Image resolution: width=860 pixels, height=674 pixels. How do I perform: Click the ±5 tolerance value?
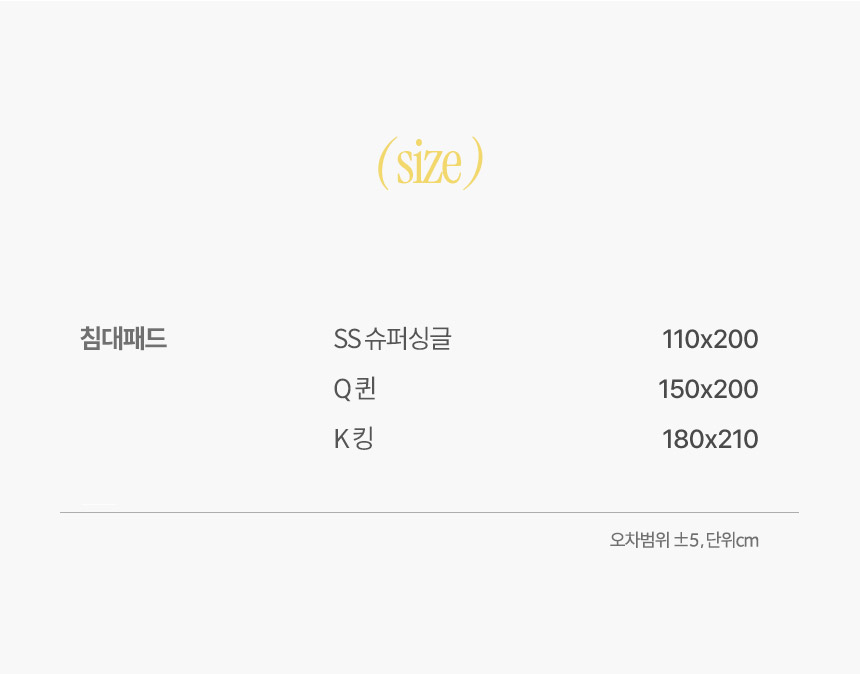point(686,541)
